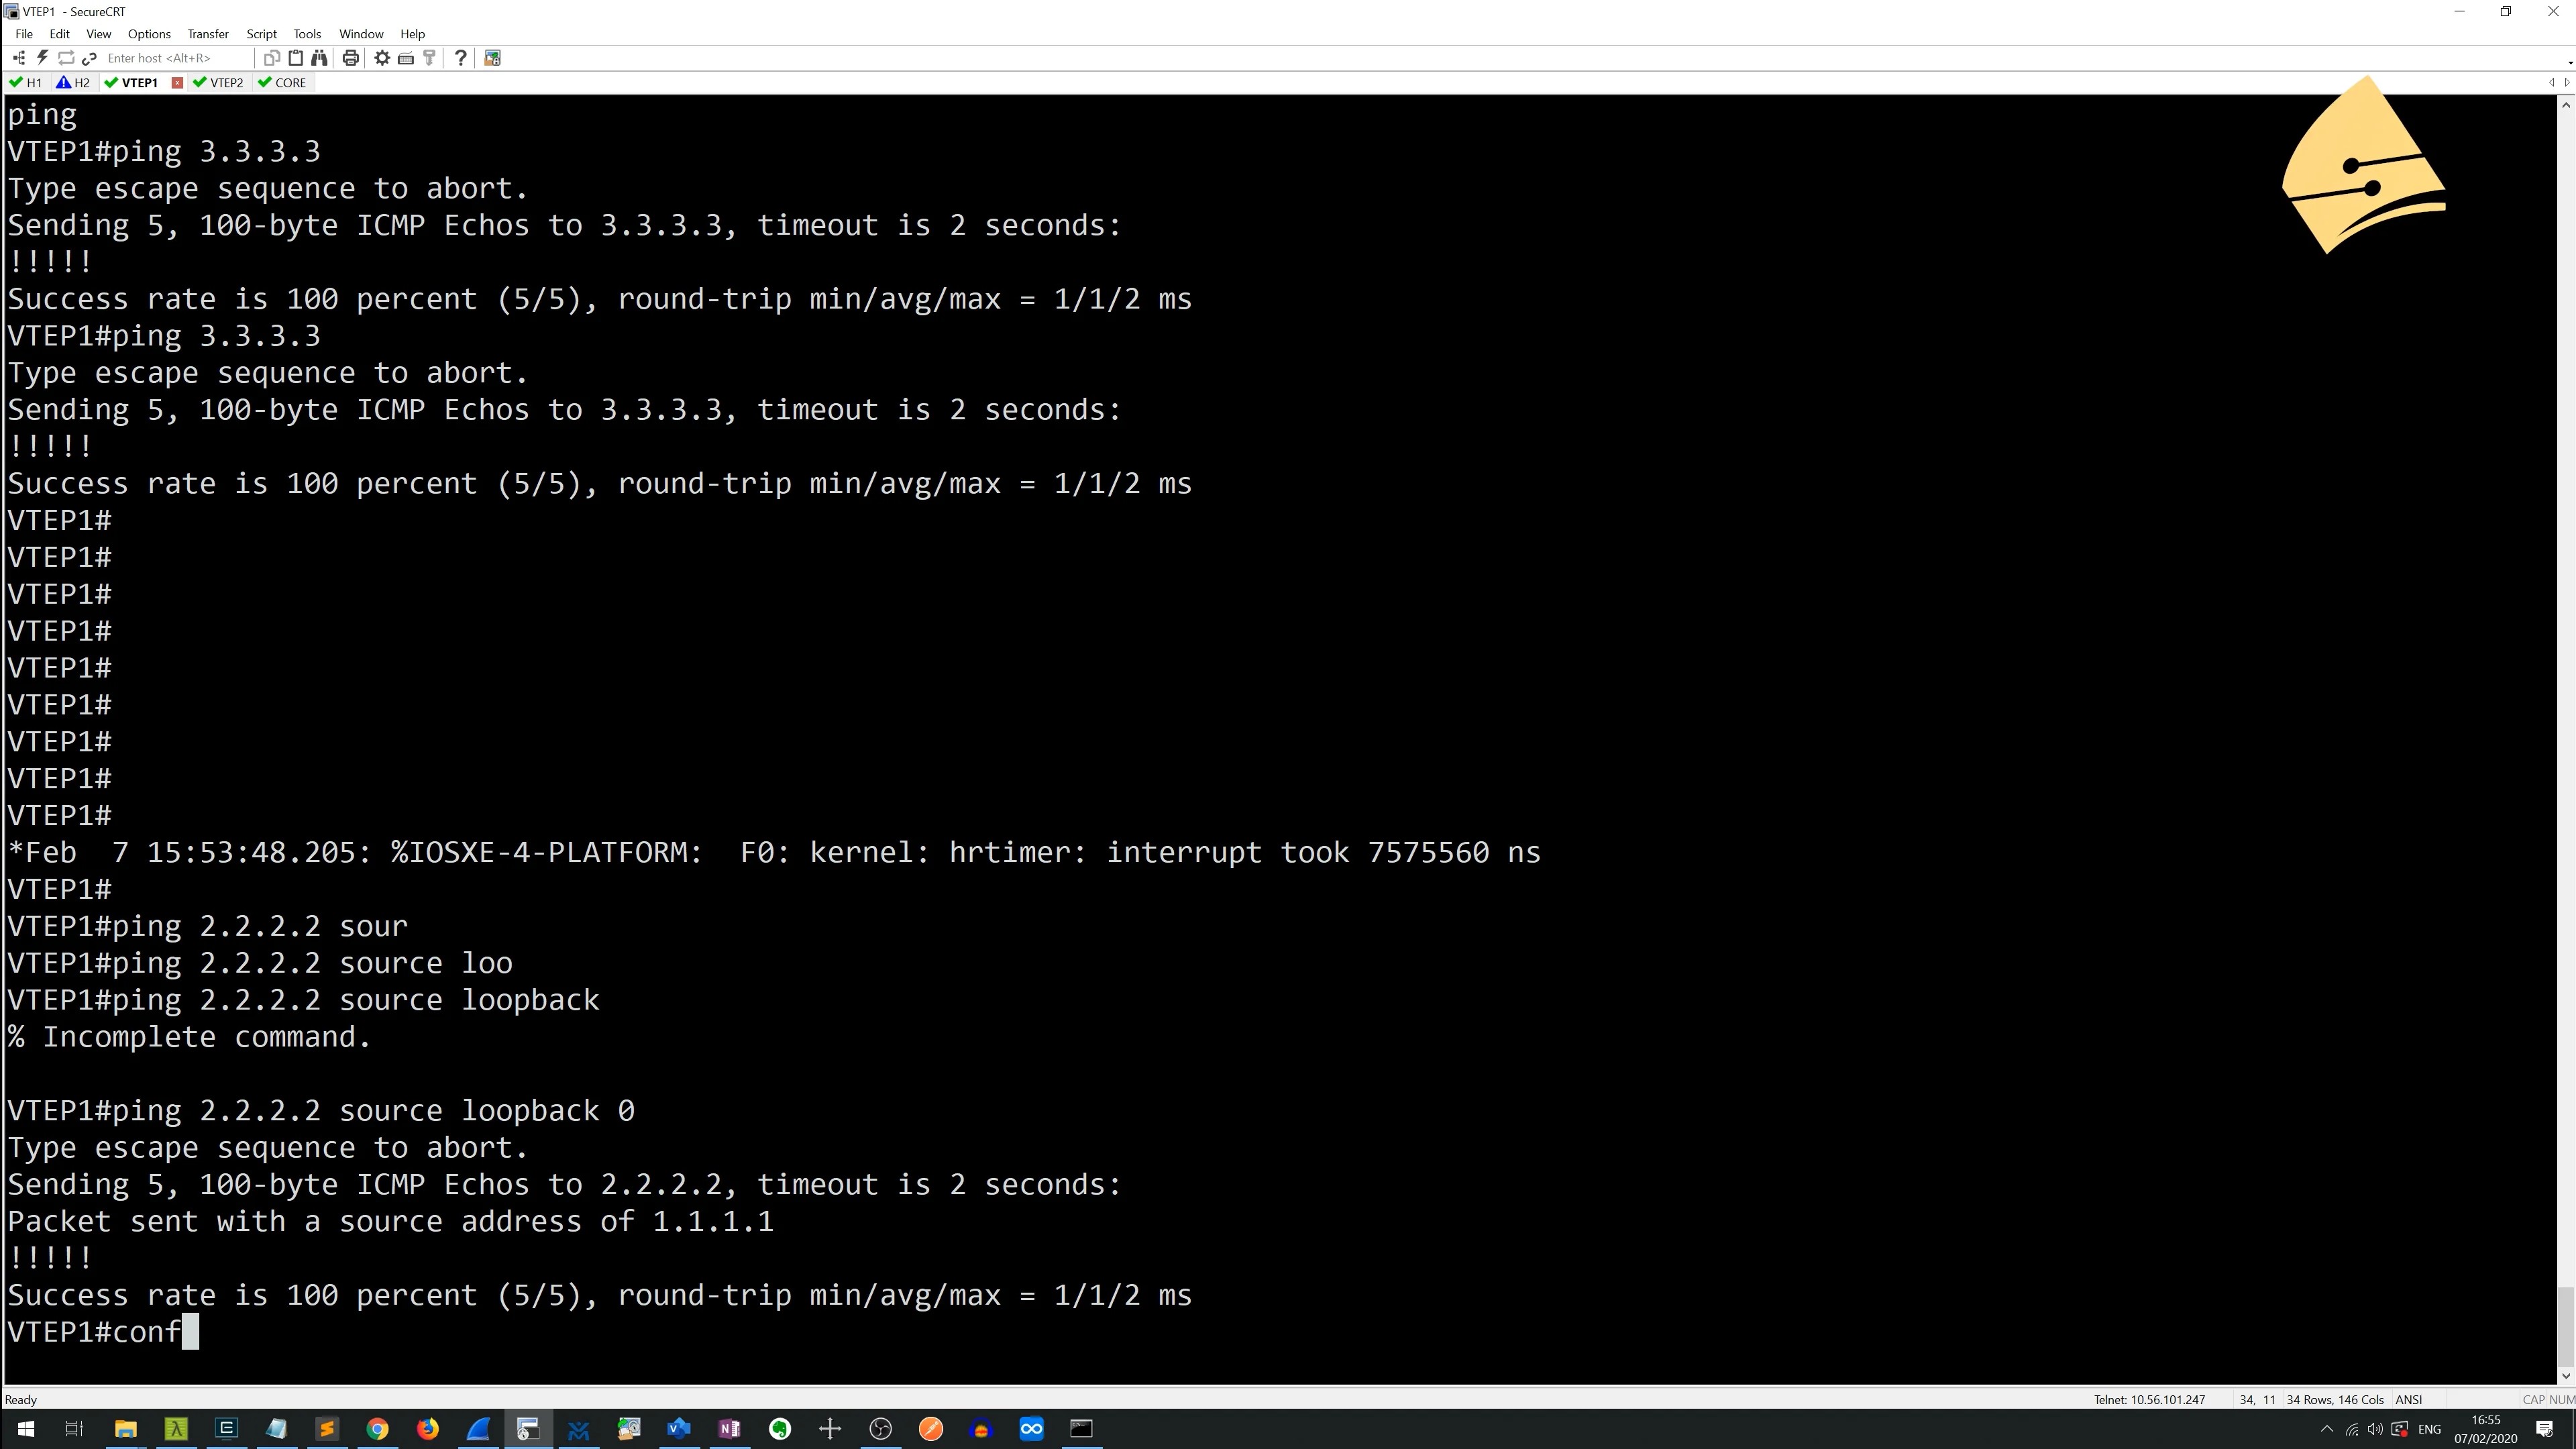Show hidden system tray icons
This screenshot has width=2576, height=1449.
[2326, 1428]
